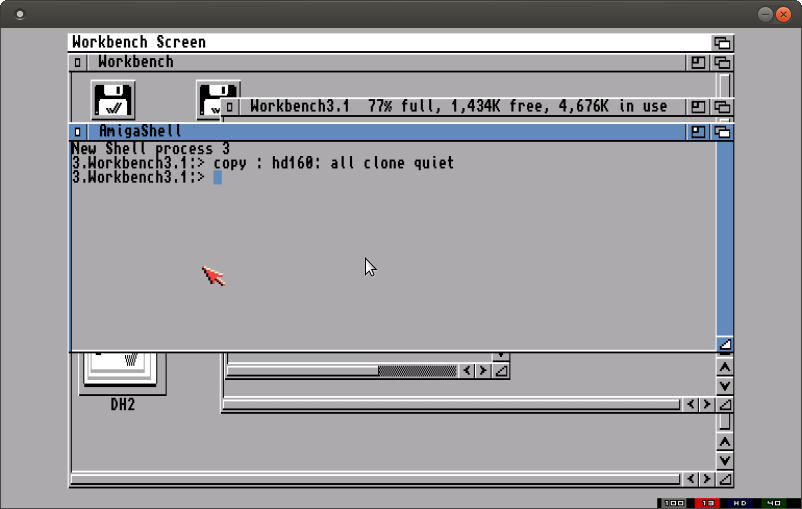Click the Workbench Screen title bar text

coord(139,42)
